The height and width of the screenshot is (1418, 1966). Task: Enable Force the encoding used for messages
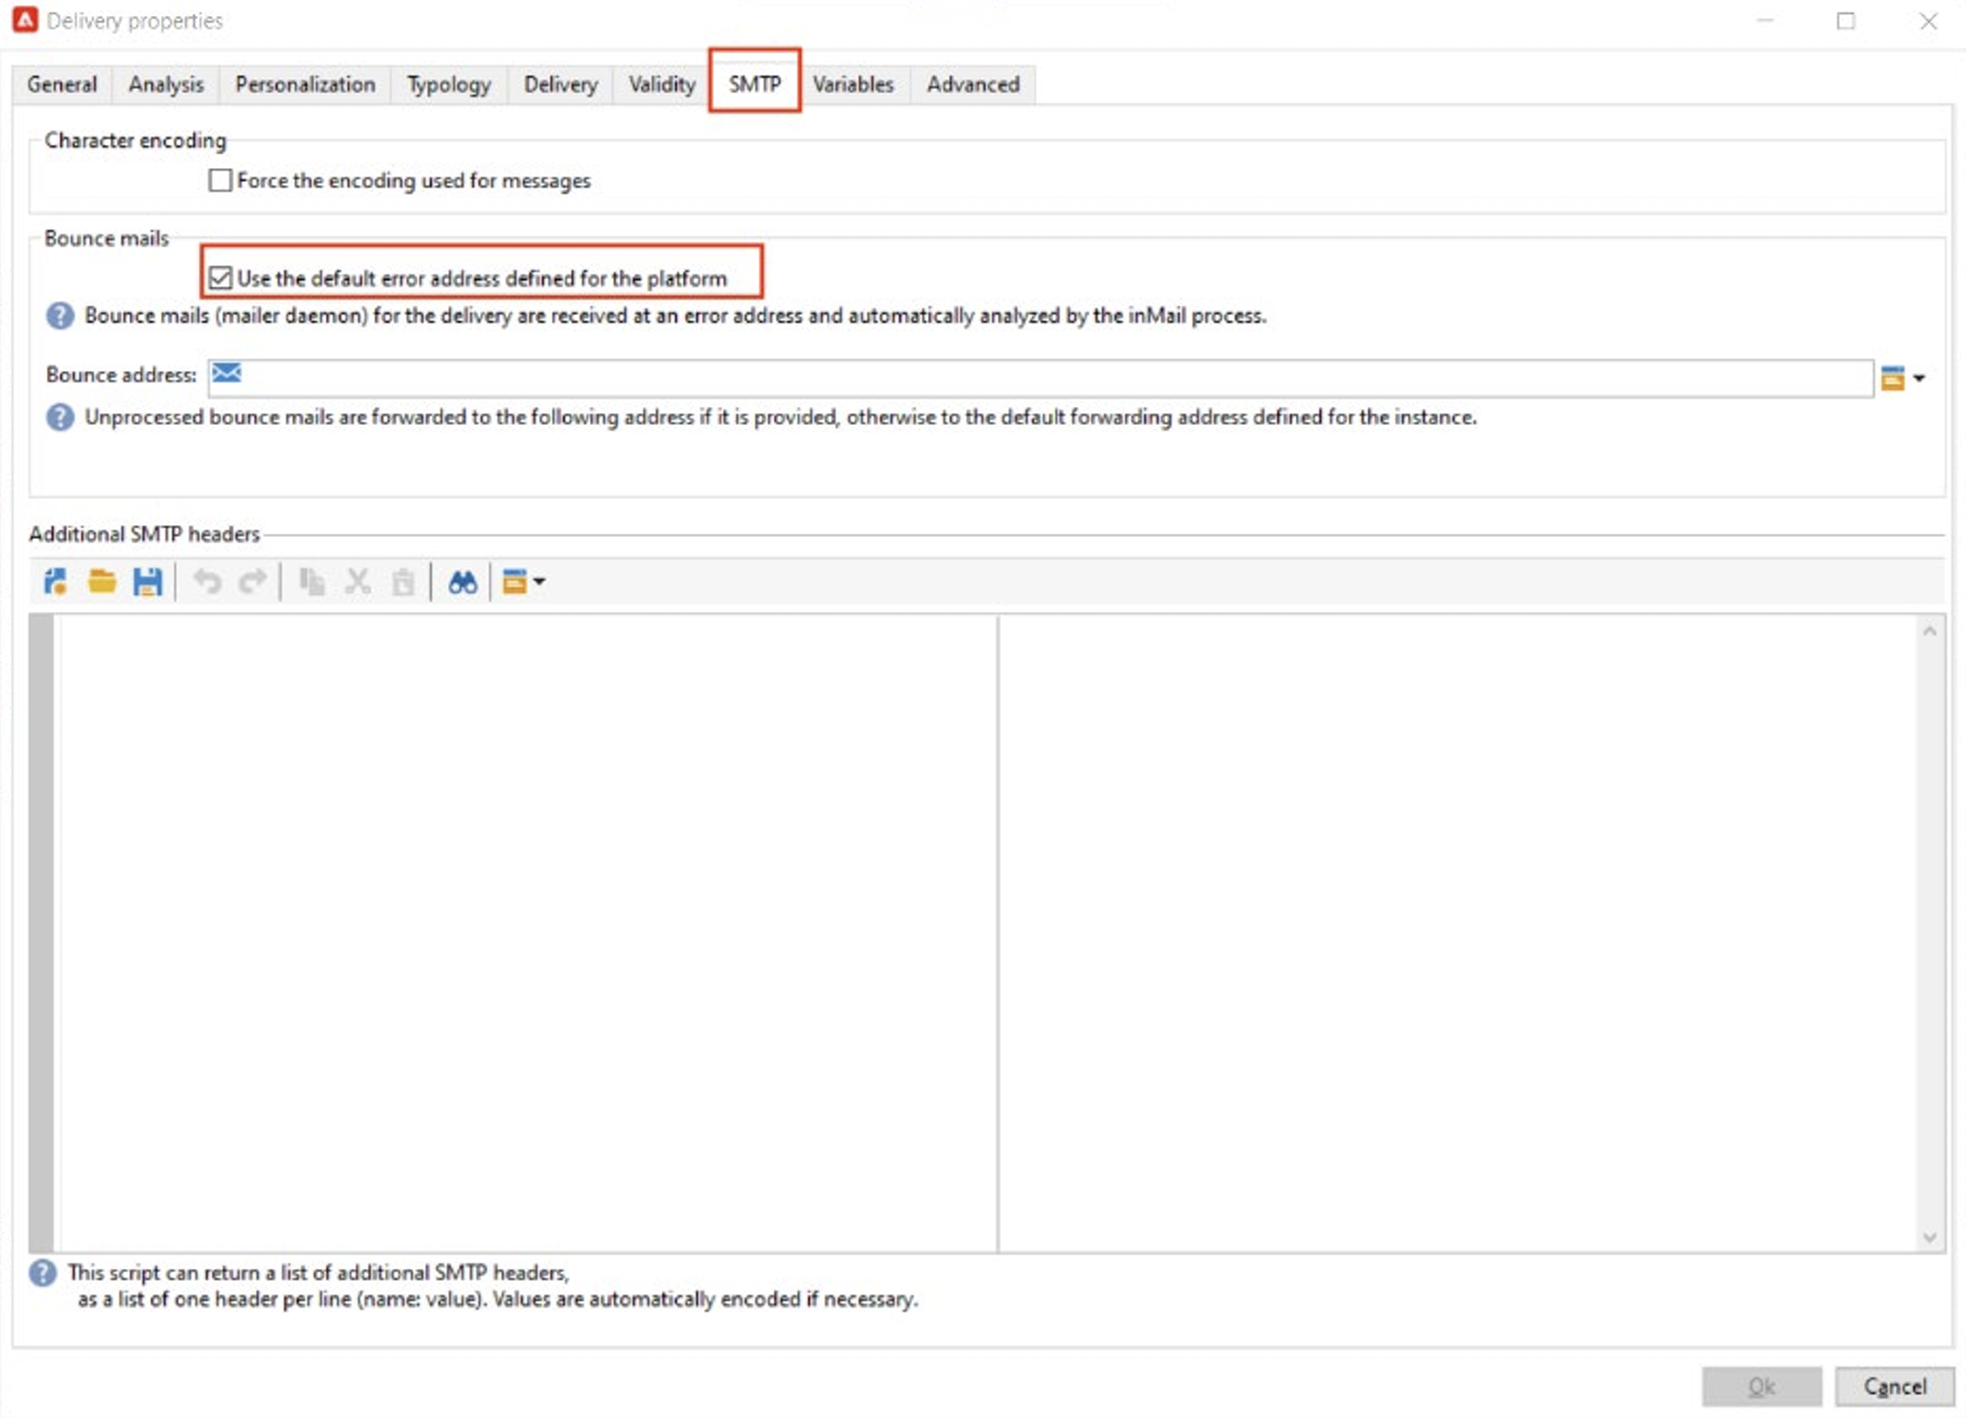coord(220,181)
